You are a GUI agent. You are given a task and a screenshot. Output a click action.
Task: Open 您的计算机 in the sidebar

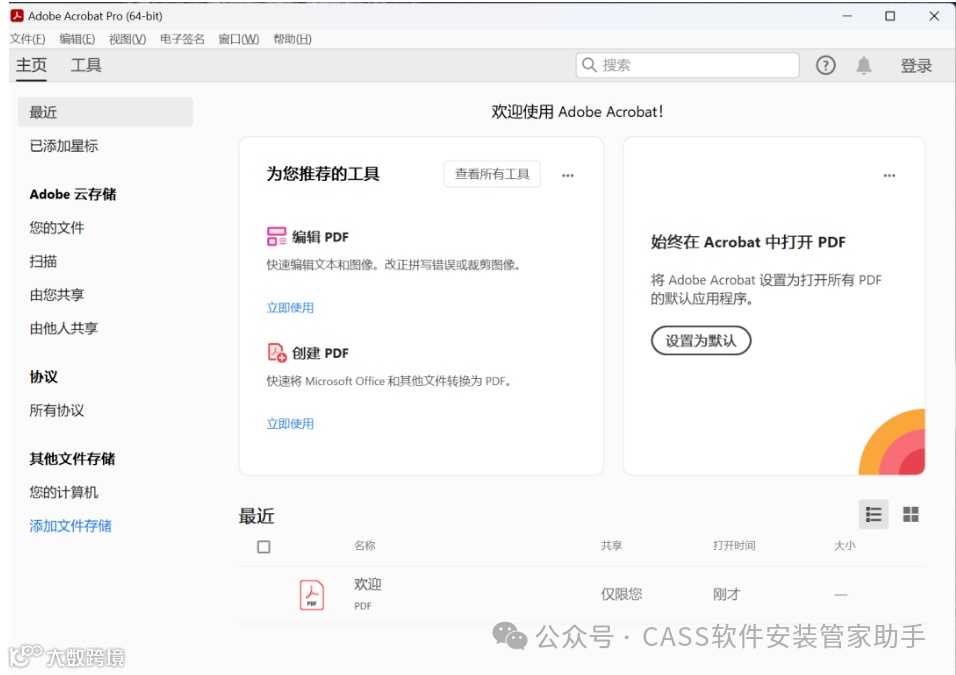[63, 492]
